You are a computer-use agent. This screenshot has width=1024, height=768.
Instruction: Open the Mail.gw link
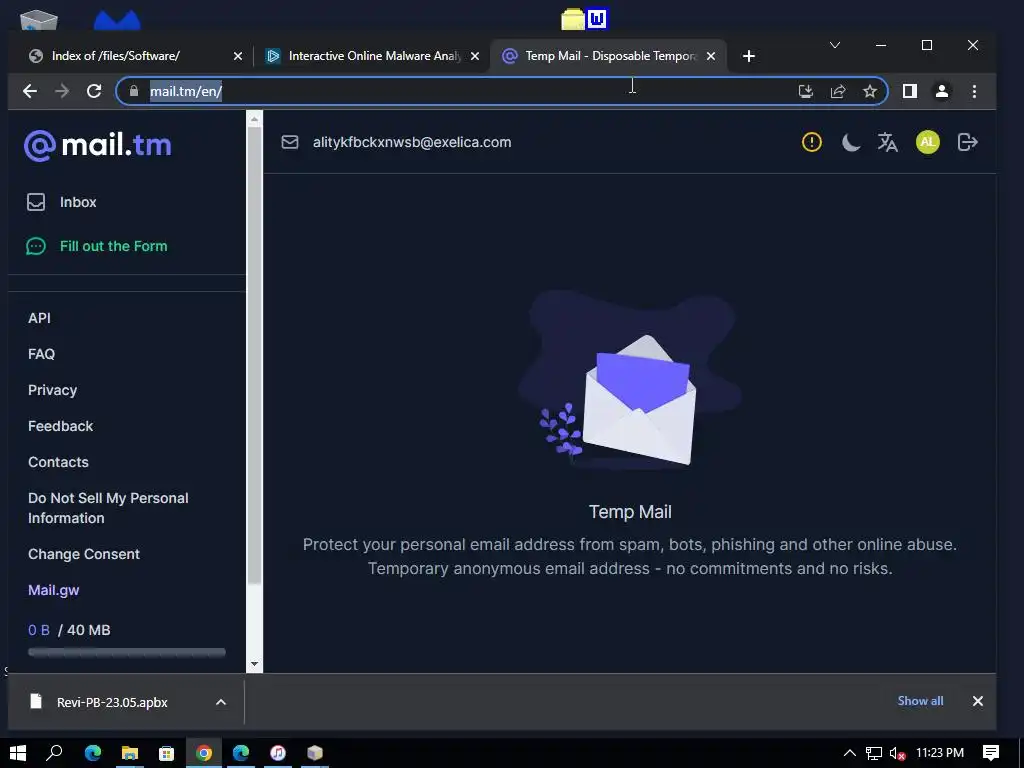point(54,590)
